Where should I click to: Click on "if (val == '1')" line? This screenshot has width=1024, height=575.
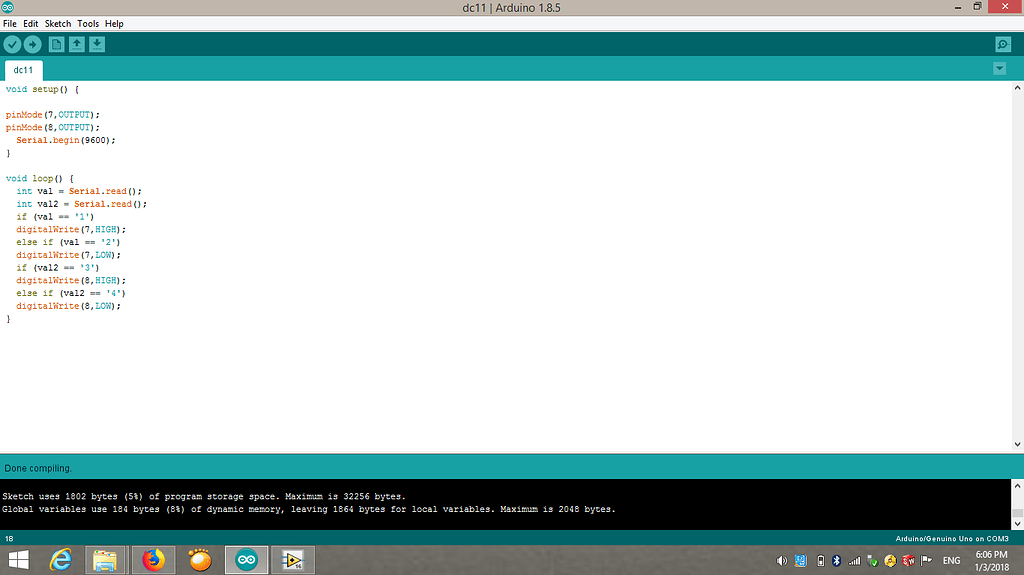tap(56, 217)
